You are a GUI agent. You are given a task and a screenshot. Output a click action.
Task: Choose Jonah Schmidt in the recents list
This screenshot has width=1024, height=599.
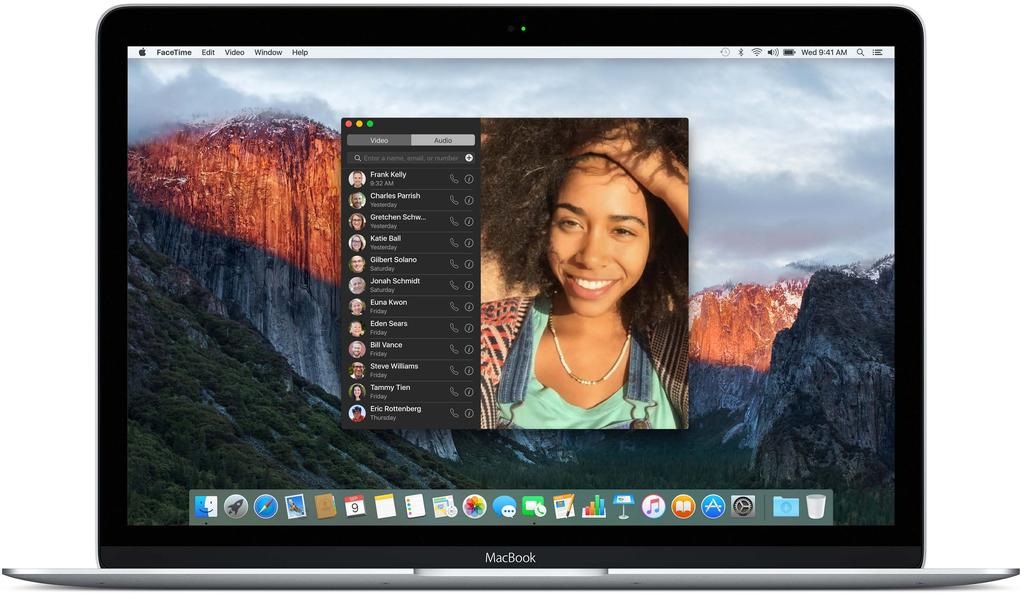[411, 285]
